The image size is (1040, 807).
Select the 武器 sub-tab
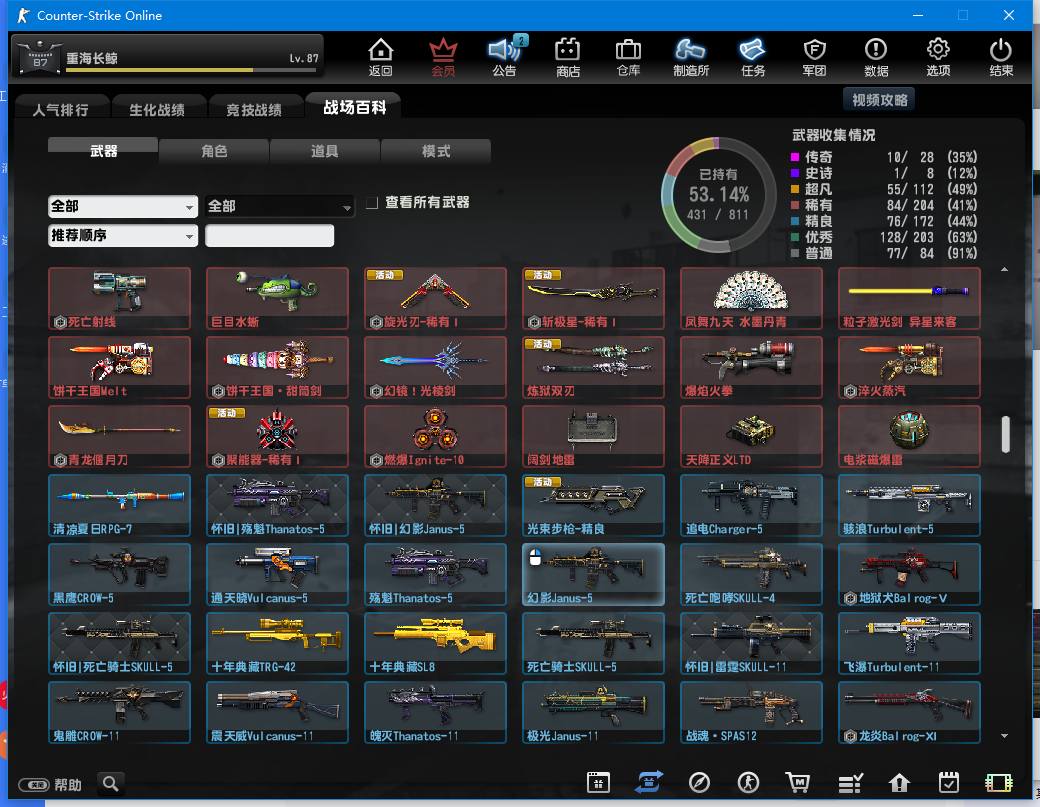coord(103,151)
